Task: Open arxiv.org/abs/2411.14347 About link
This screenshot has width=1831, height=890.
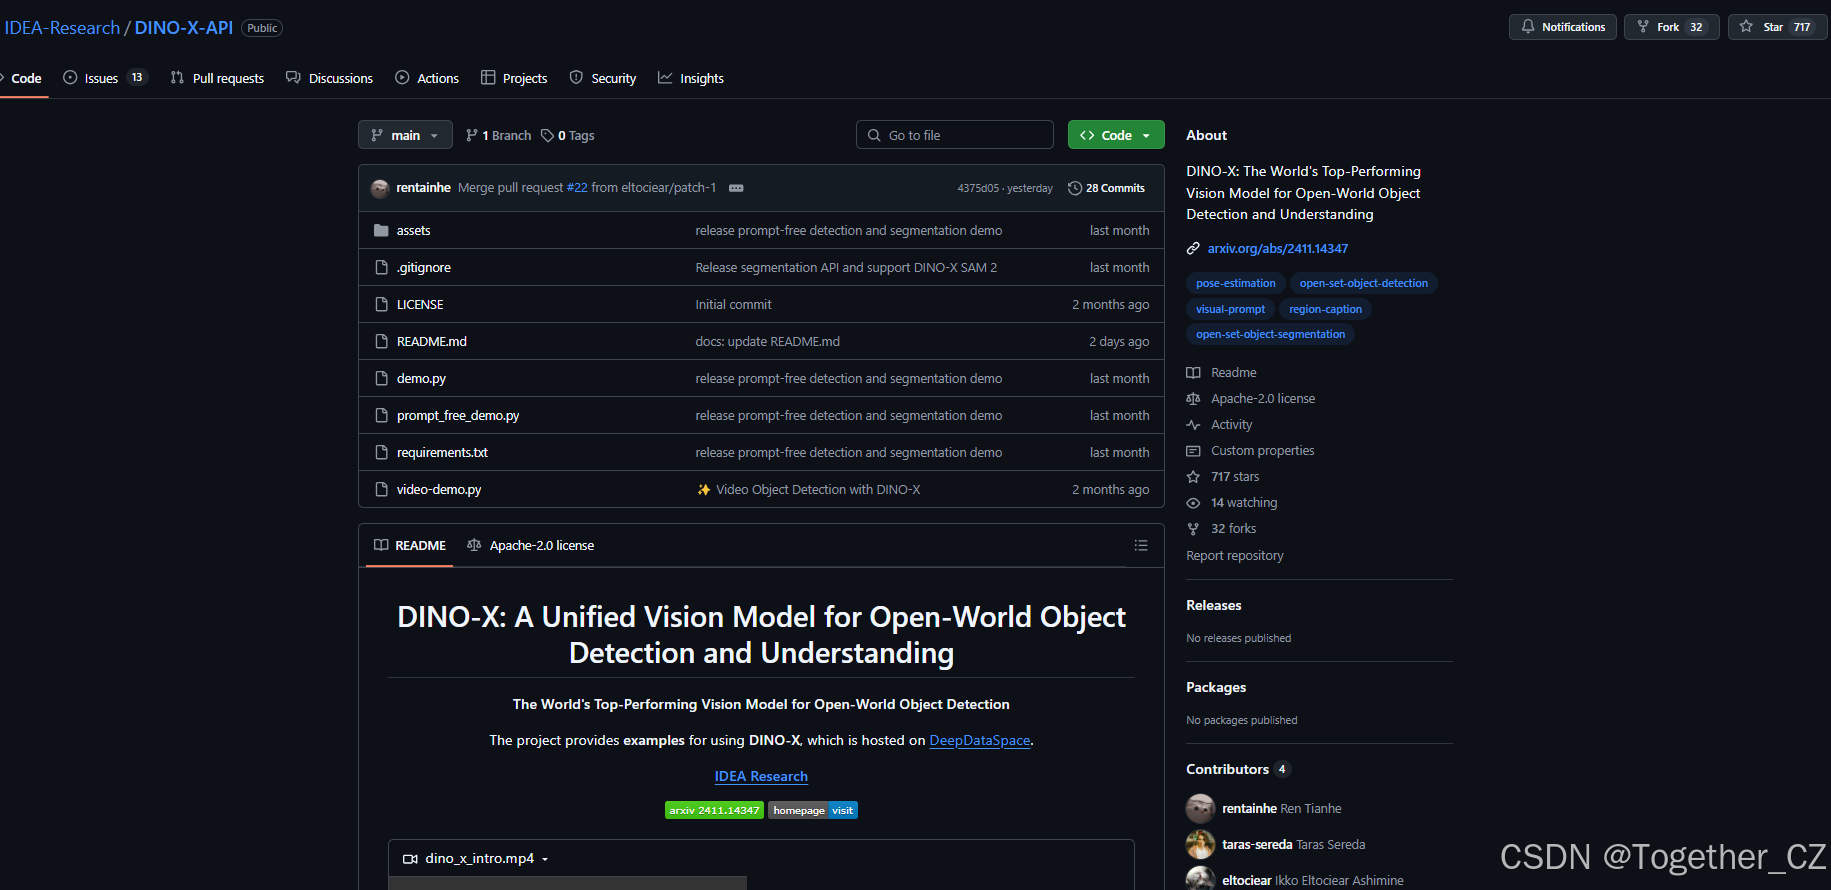Action: [1277, 248]
